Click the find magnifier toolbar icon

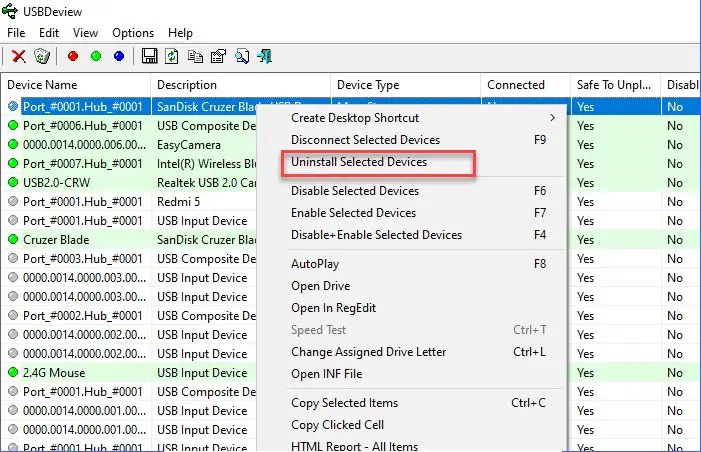pos(242,56)
